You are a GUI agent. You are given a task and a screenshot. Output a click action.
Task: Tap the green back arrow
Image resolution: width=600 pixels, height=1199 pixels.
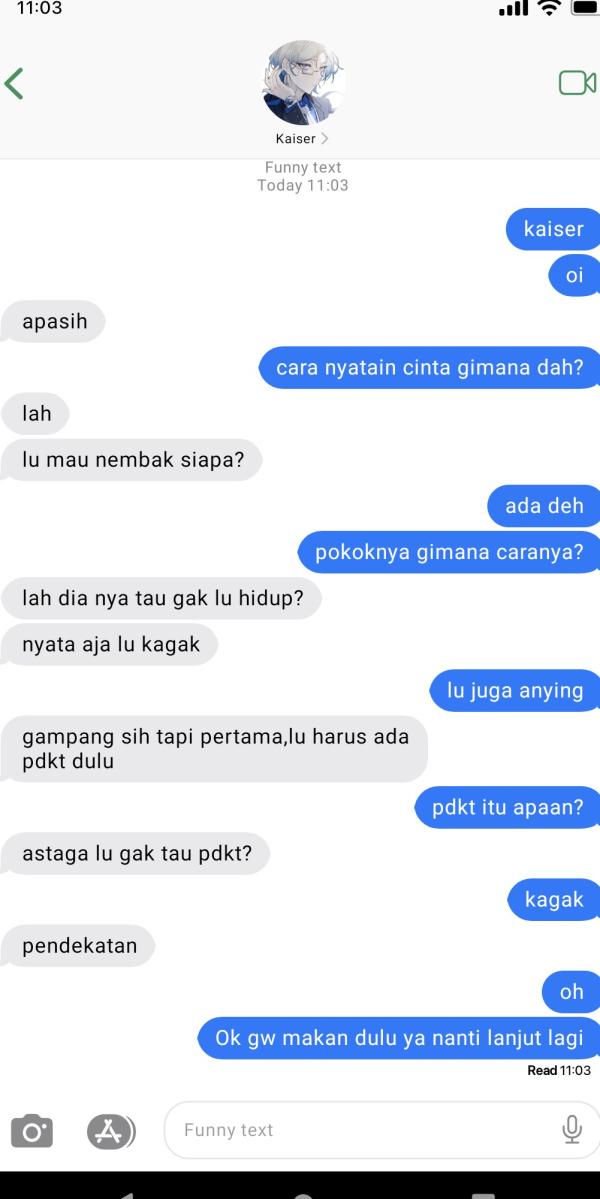coord(14,83)
